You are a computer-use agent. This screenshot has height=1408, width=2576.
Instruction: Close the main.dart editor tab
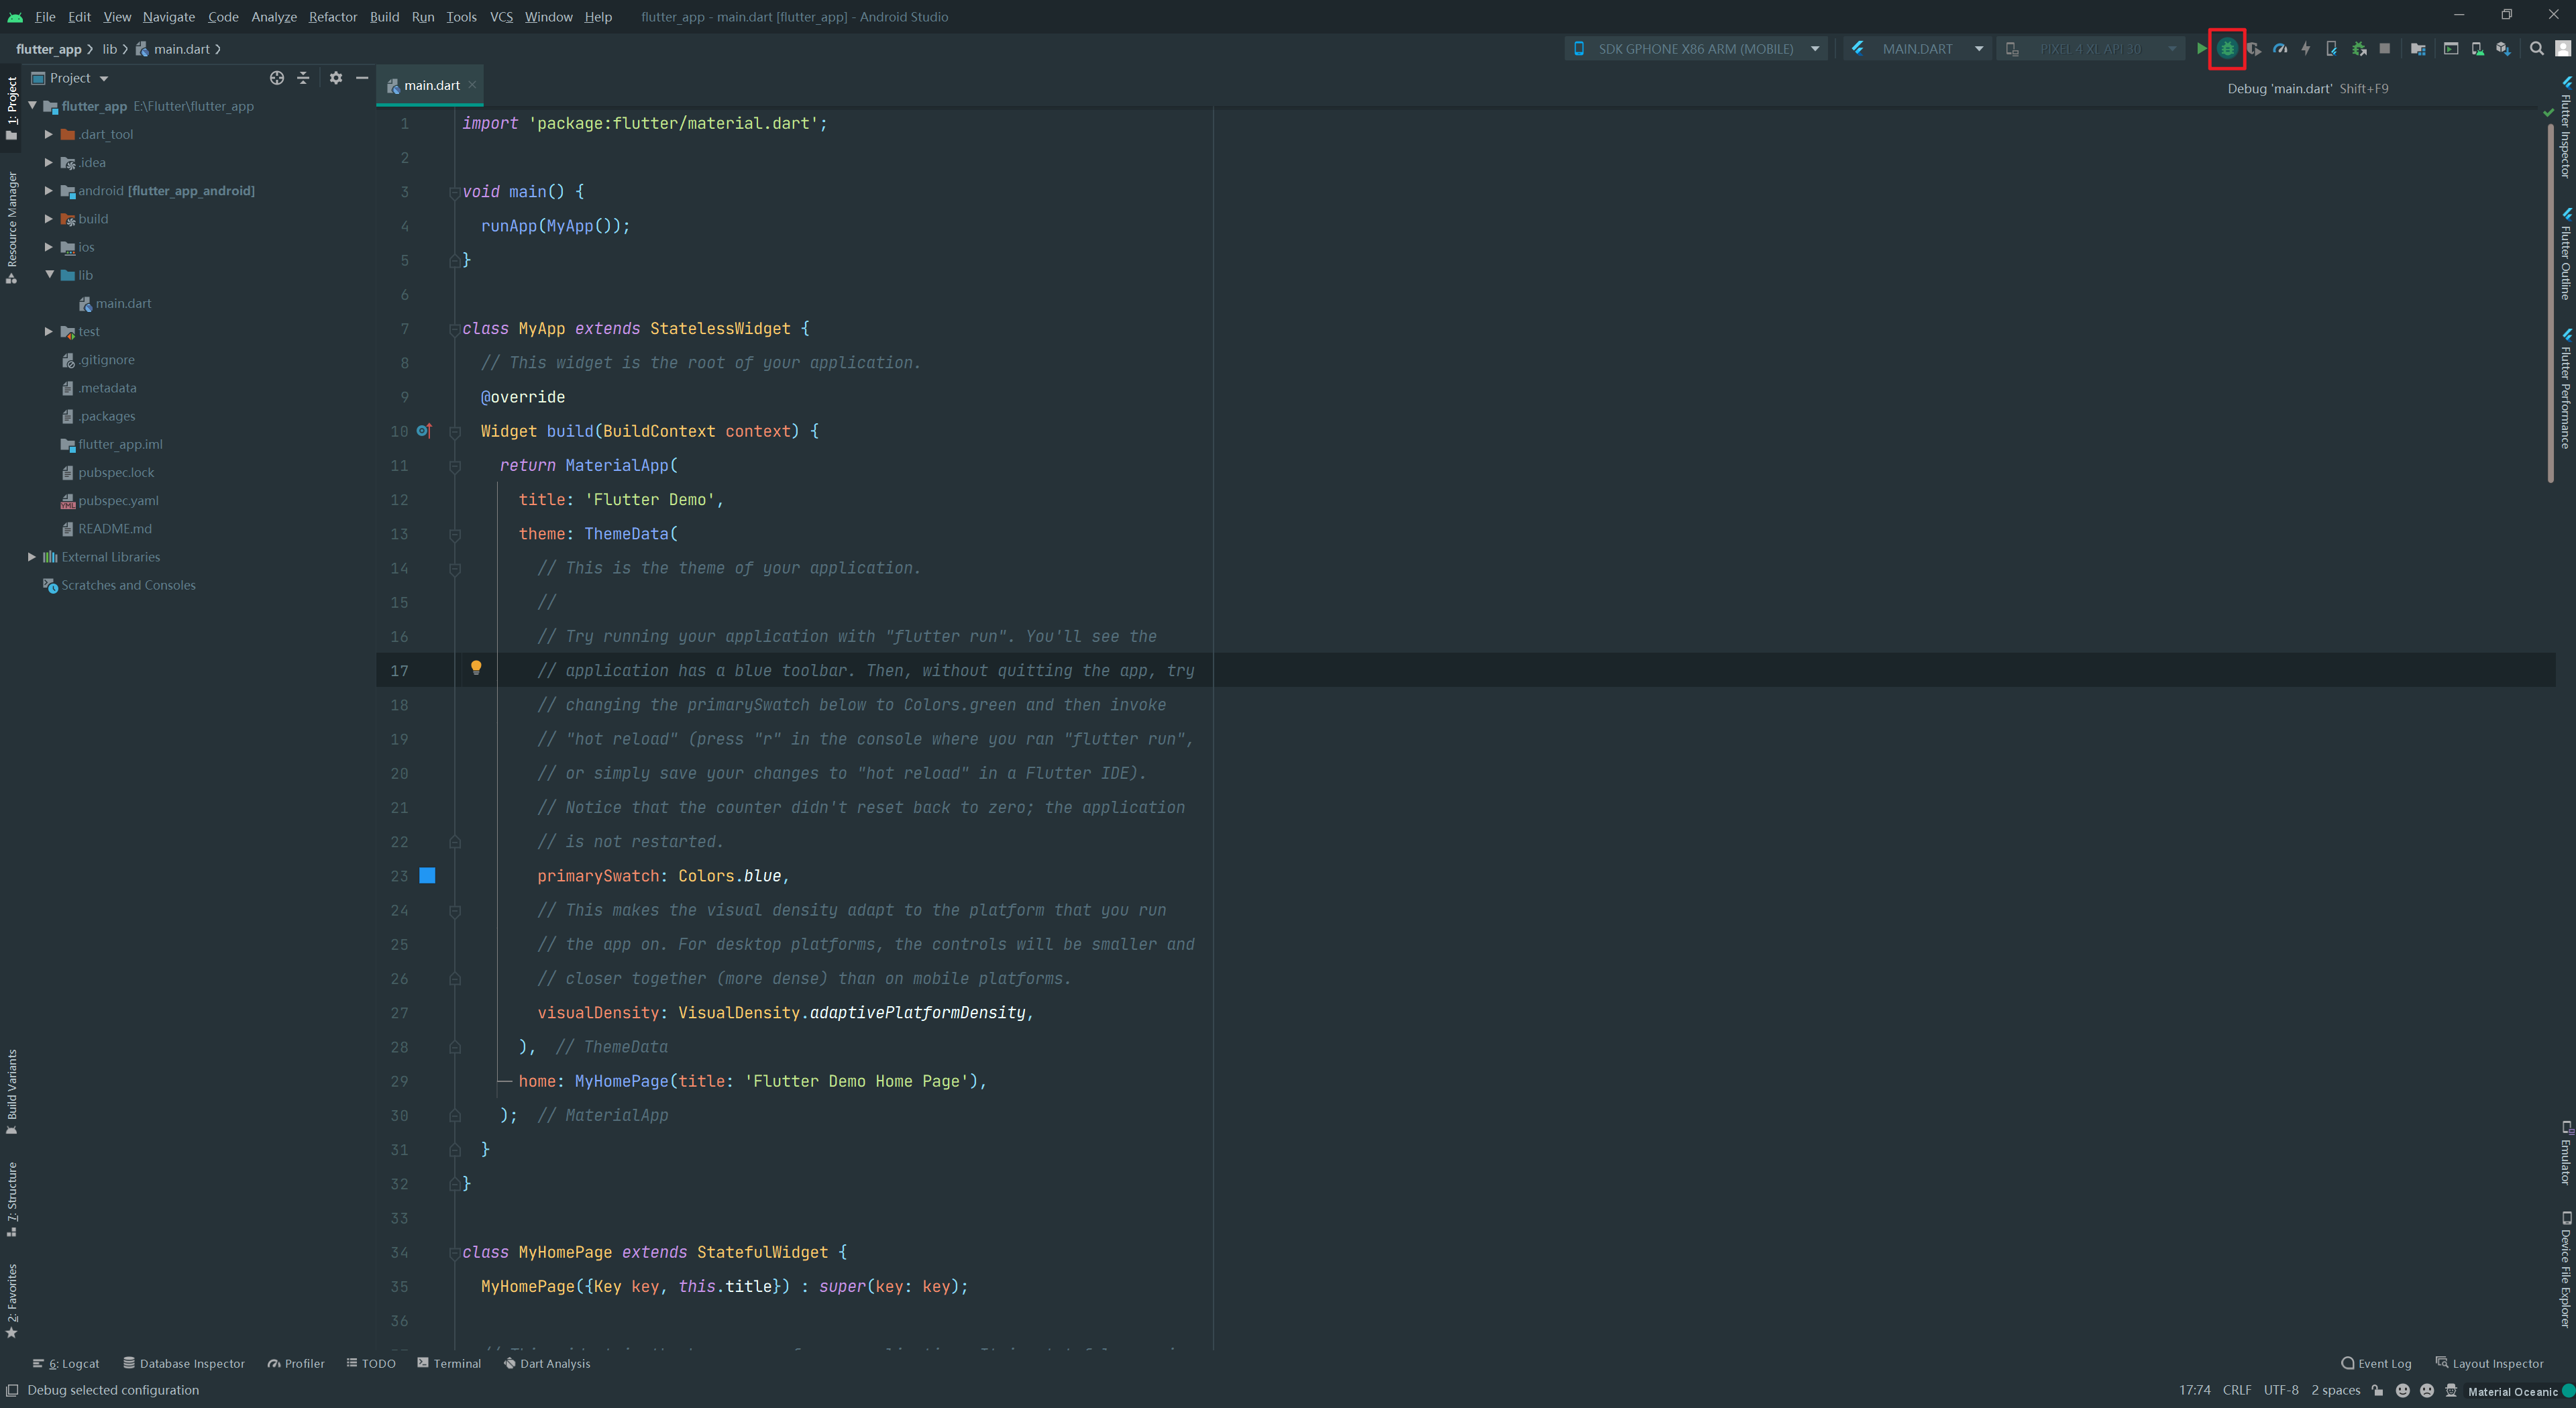[472, 85]
